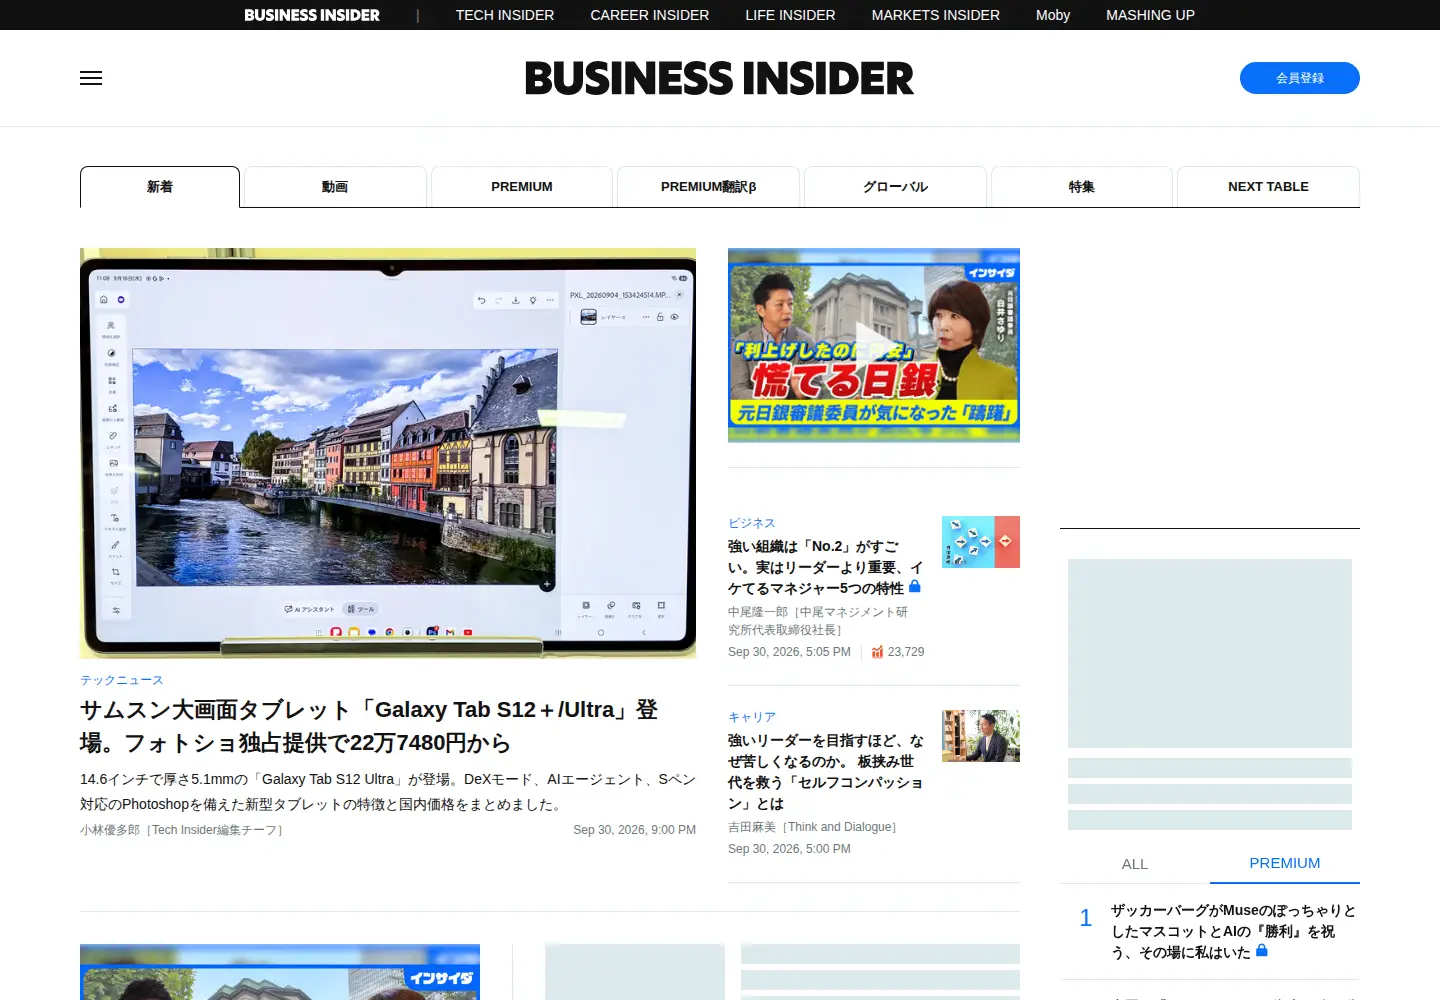Click the Sep 30, 2026, 9:00 PM timestamp
The height and width of the screenshot is (1000, 1440).
point(634,830)
